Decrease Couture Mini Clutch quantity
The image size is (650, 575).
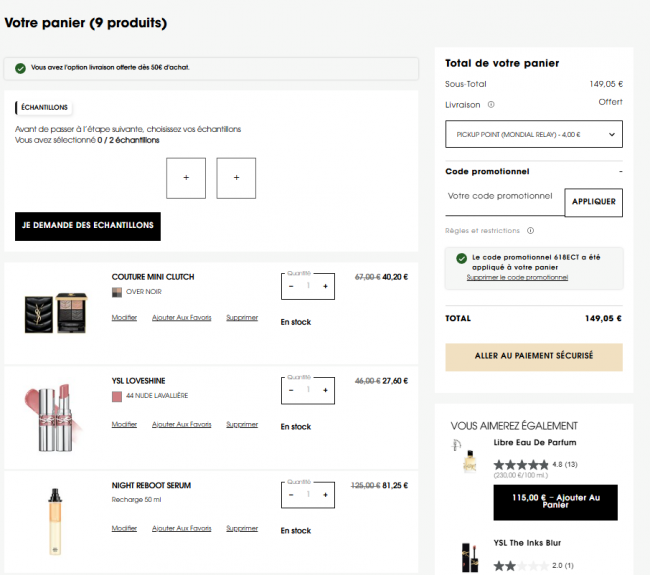tap(291, 286)
